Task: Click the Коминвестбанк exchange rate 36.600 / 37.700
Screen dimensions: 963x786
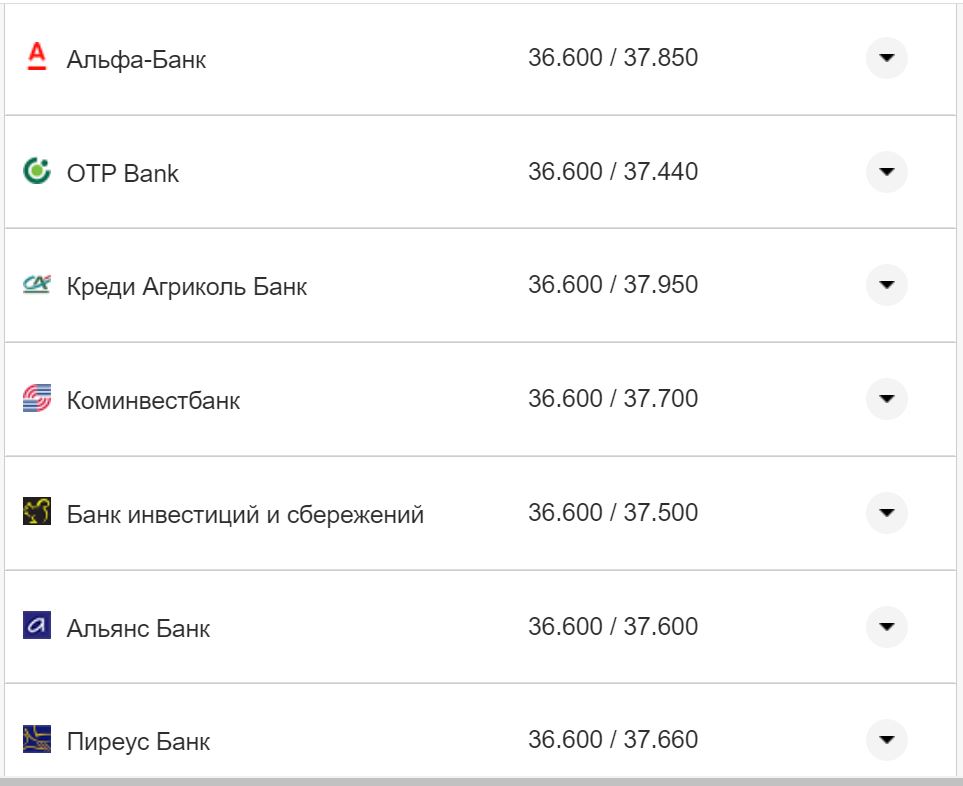Action: (x=613, y=398)
